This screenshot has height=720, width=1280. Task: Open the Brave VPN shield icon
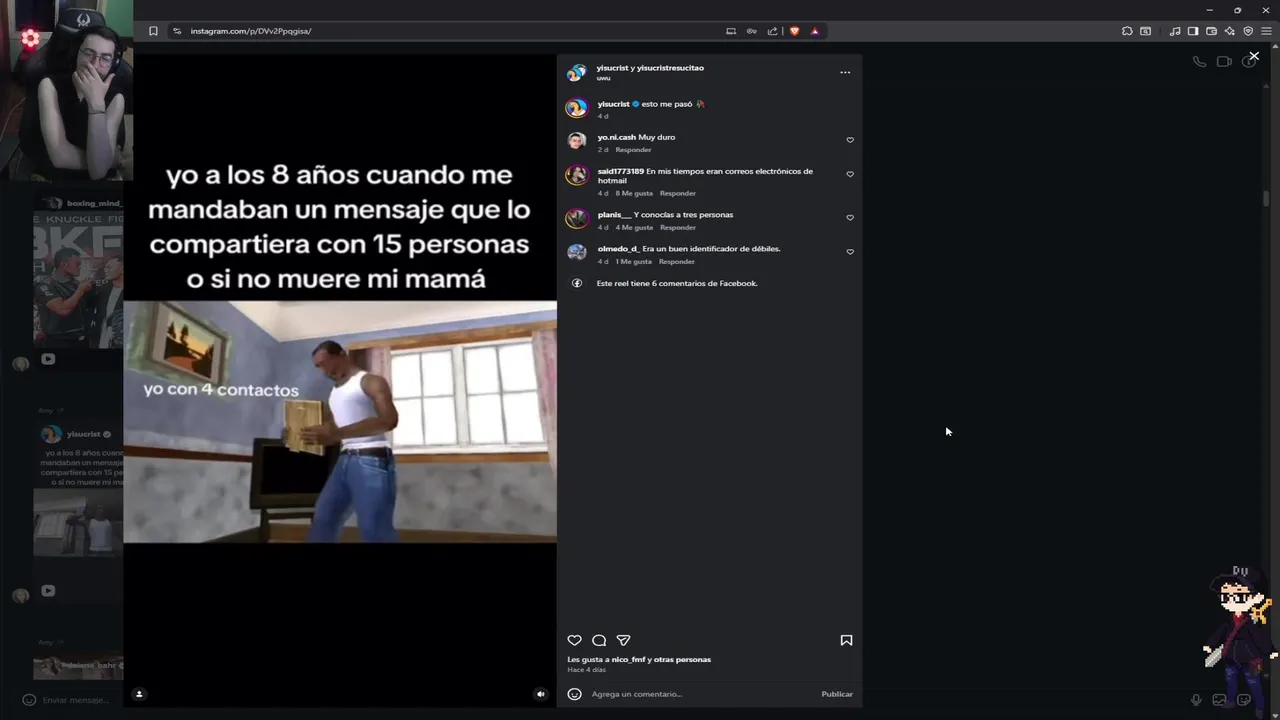pos(1248,31)
